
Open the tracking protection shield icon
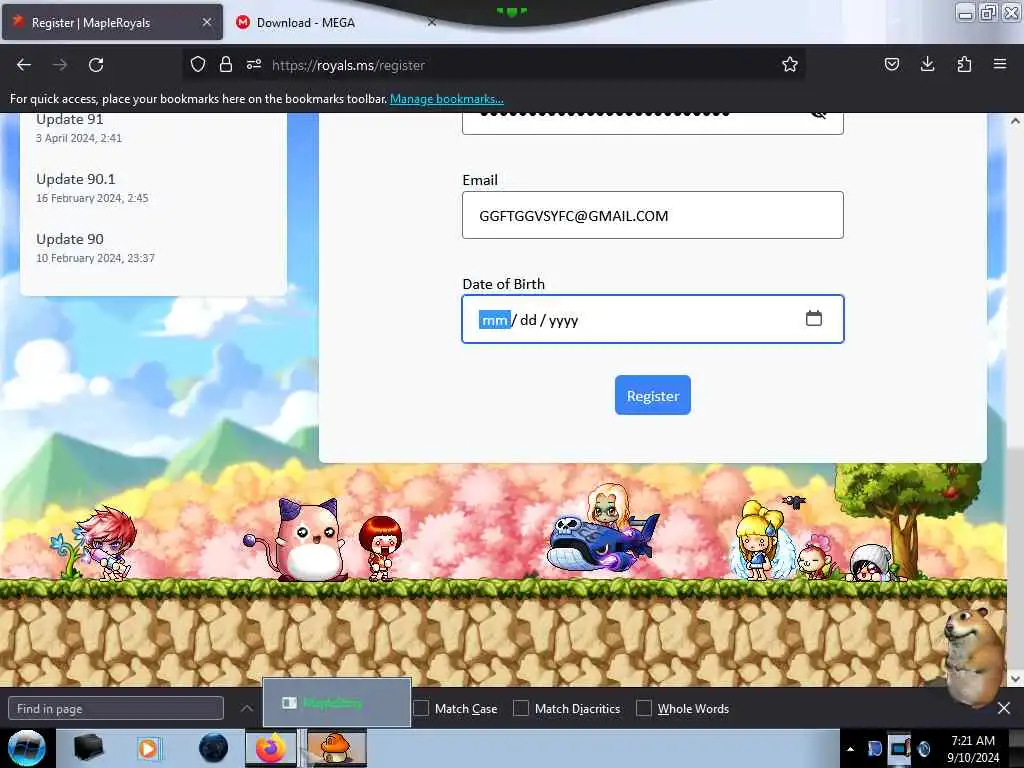(198, 64)
